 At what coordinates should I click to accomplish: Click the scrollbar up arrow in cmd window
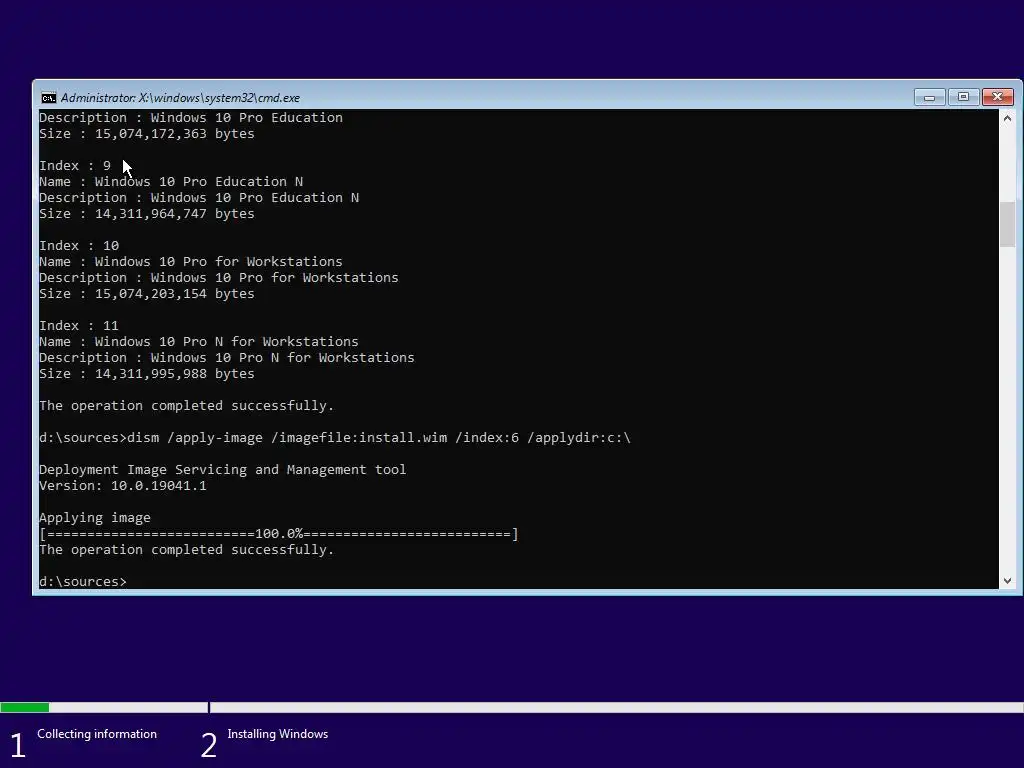coord(1007,118)
